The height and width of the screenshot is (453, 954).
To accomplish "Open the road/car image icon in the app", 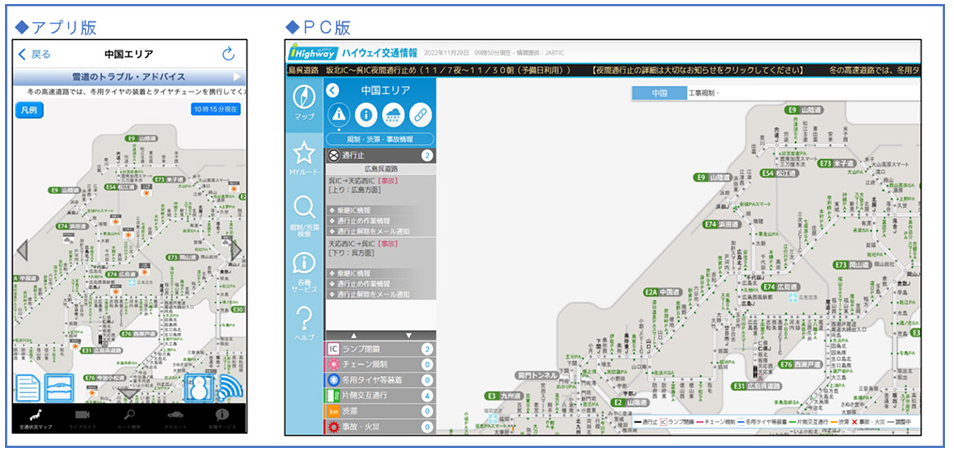I will click(x=59, y=388).
